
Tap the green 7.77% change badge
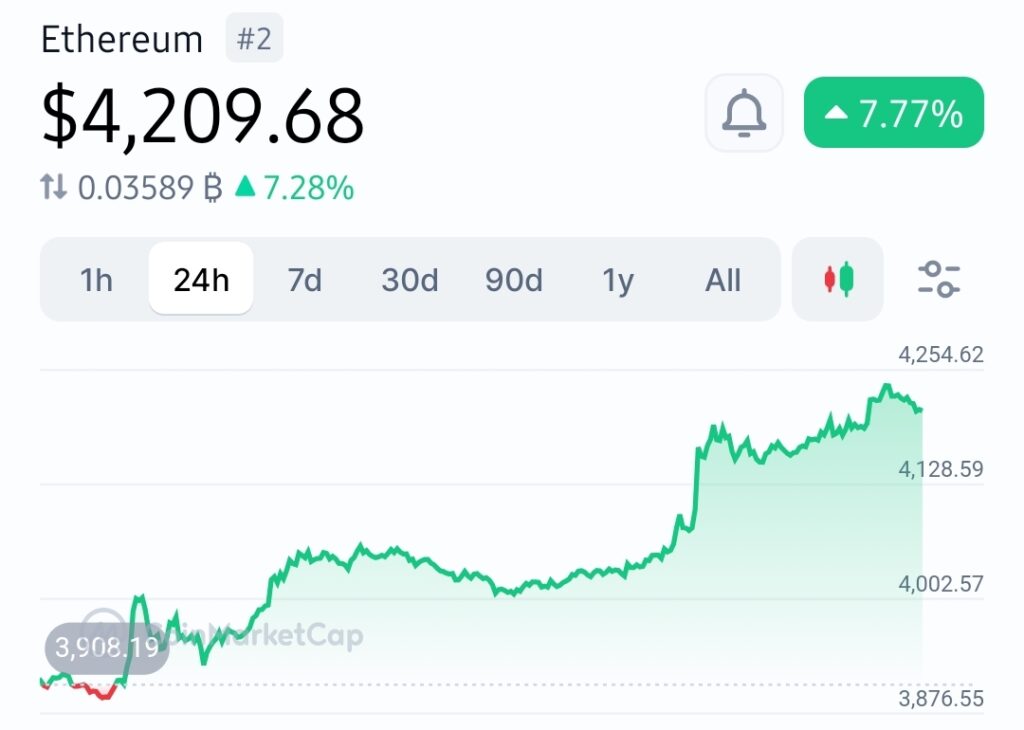pos(893,113)
